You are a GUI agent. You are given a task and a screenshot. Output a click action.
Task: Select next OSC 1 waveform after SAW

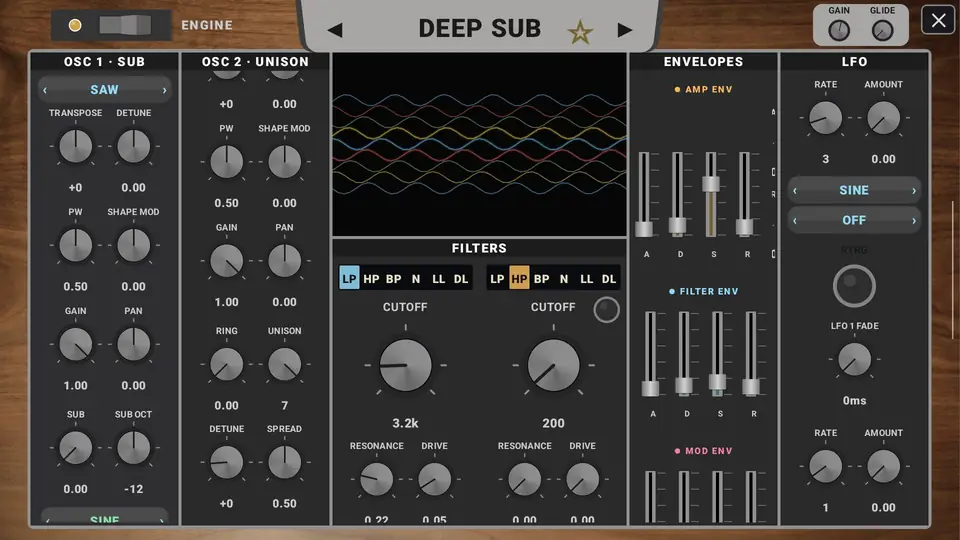pos(164,90)
